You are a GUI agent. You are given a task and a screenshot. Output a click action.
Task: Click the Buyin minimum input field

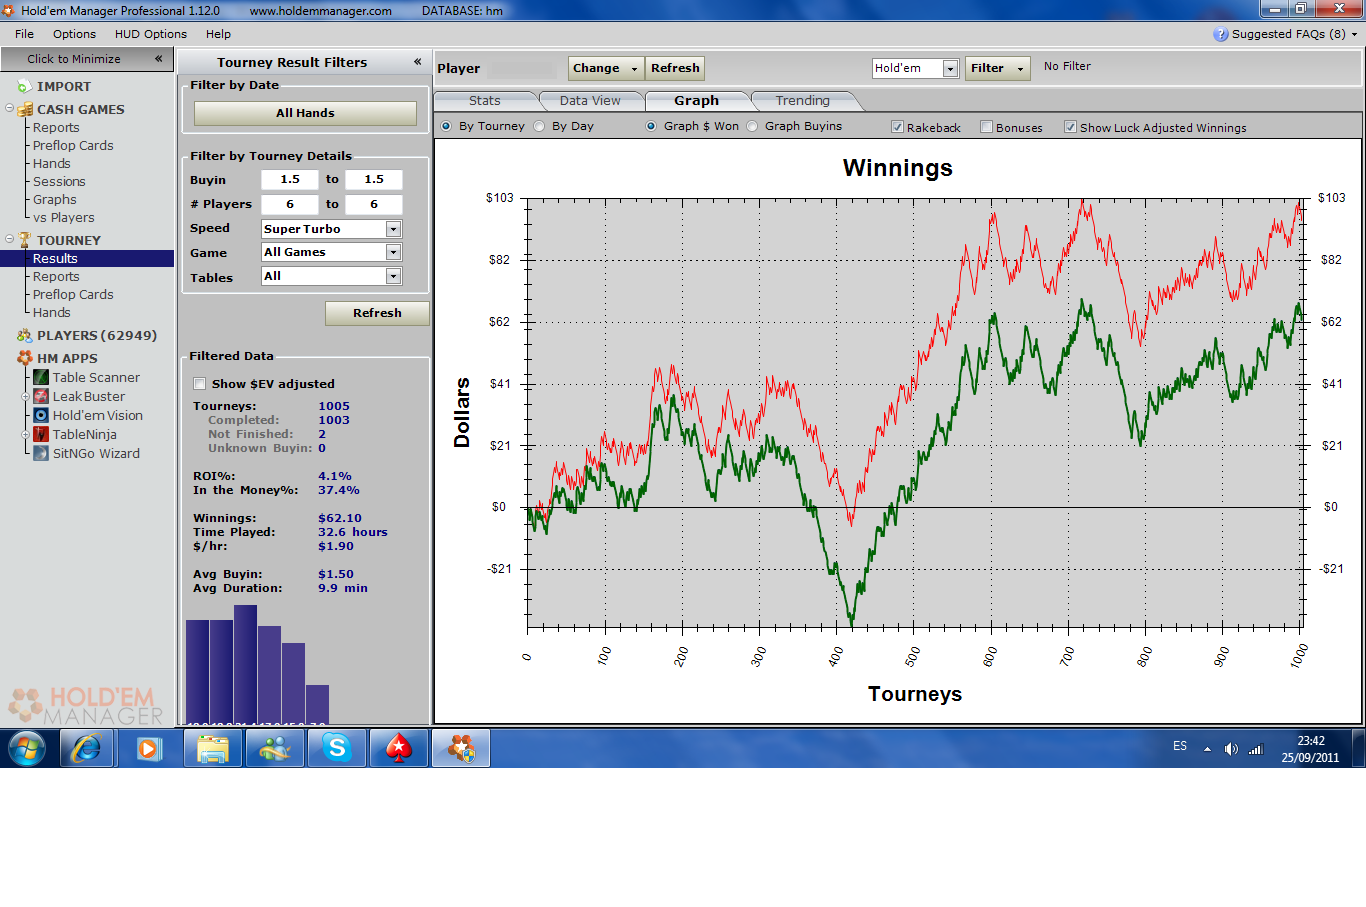pos(290,180)
